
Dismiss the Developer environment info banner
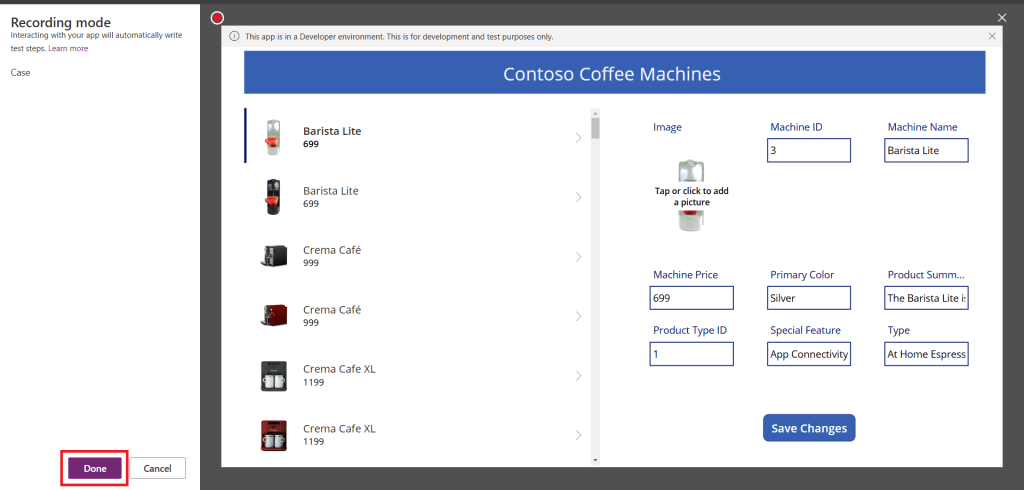(x=991, y=36)
